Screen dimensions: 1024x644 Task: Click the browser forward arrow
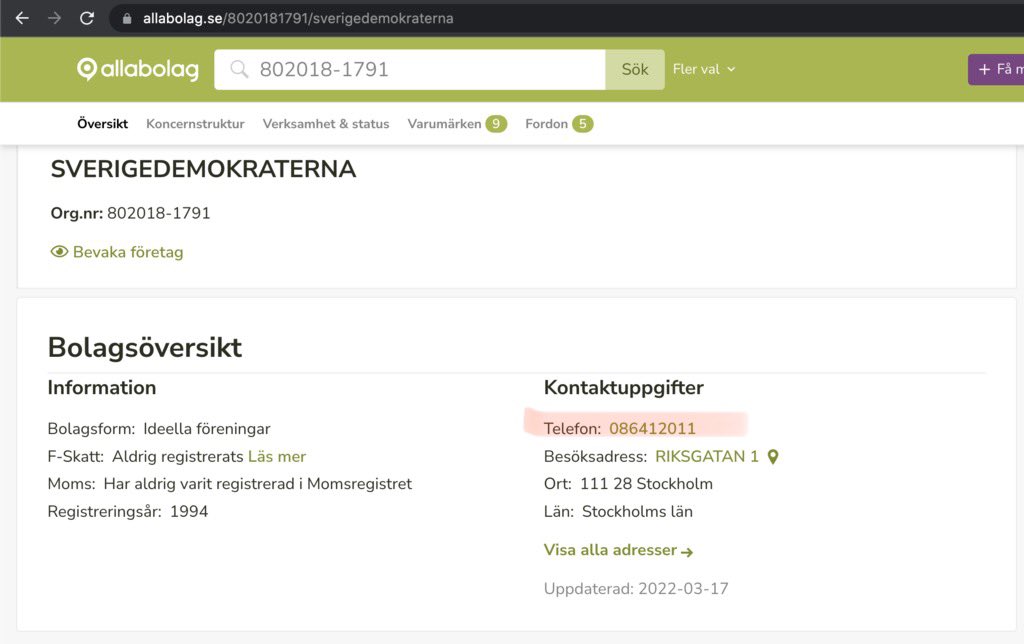pos(54,18)
